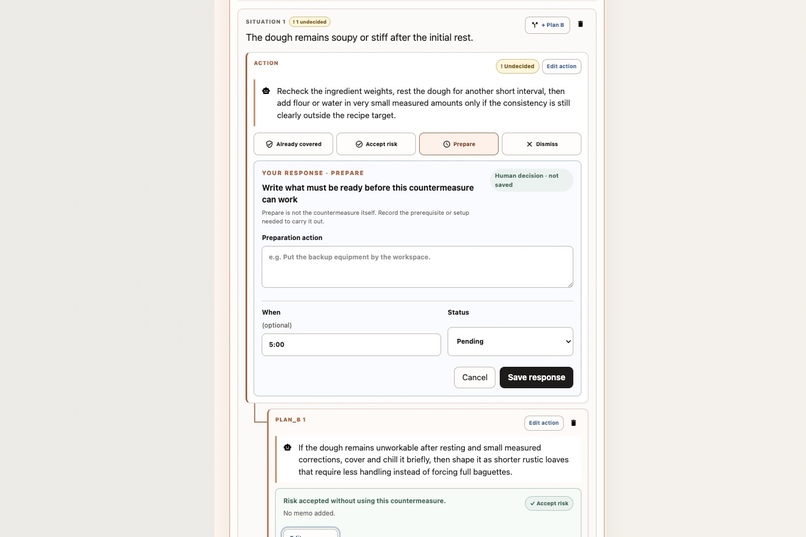Click the 'No memo added.' text
The image size is (806, 537).
[x=309, y=513]
